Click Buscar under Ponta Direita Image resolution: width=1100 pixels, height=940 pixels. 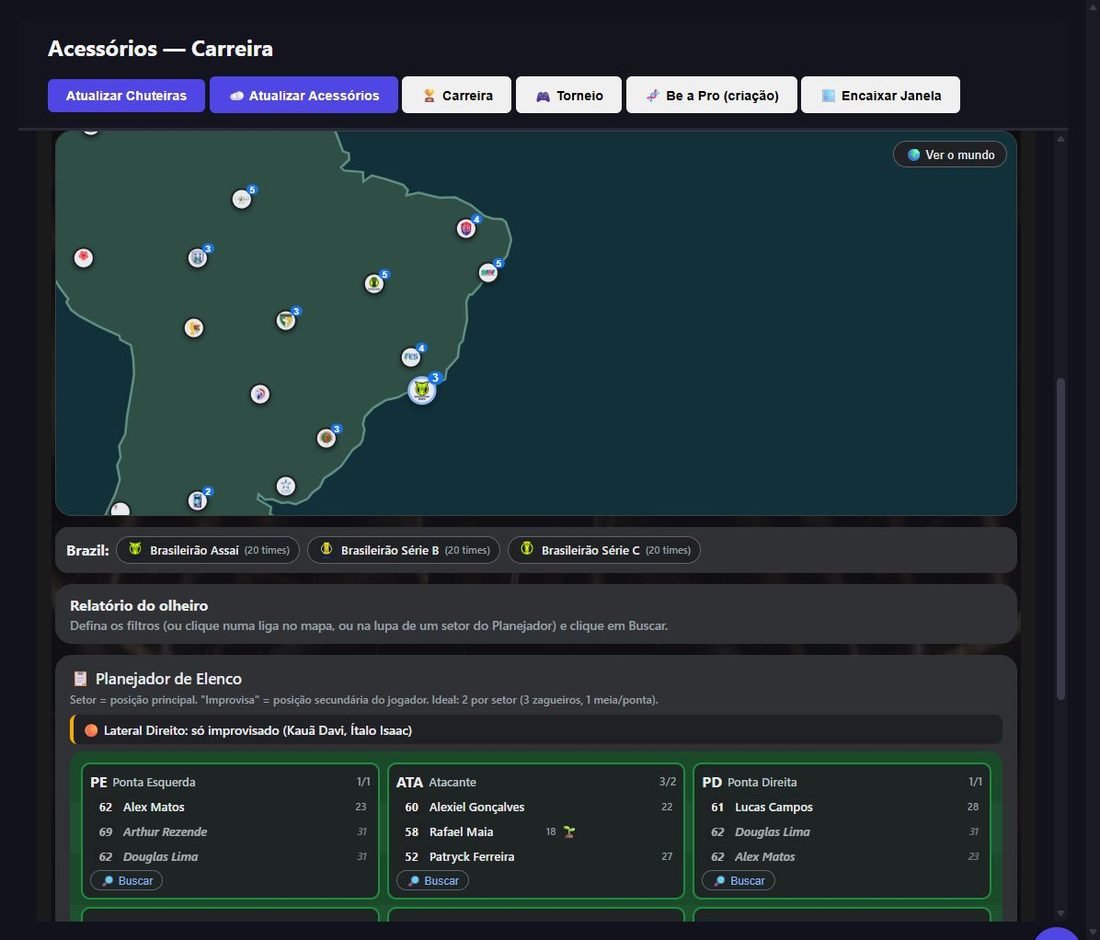pos(739,880)
